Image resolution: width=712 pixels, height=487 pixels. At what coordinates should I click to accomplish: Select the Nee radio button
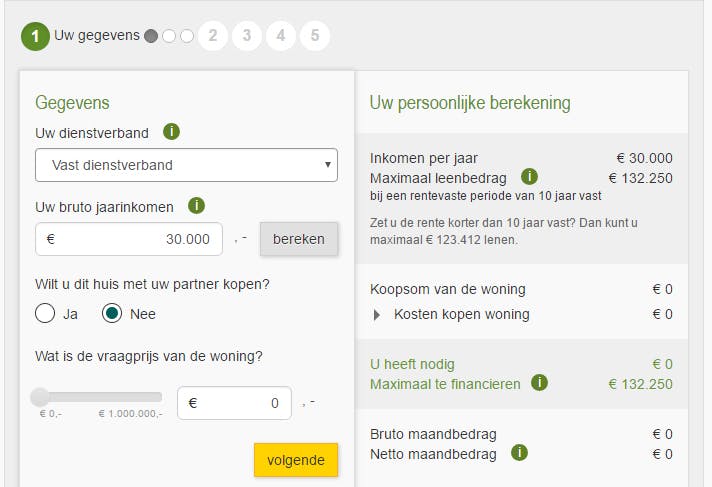112,313
